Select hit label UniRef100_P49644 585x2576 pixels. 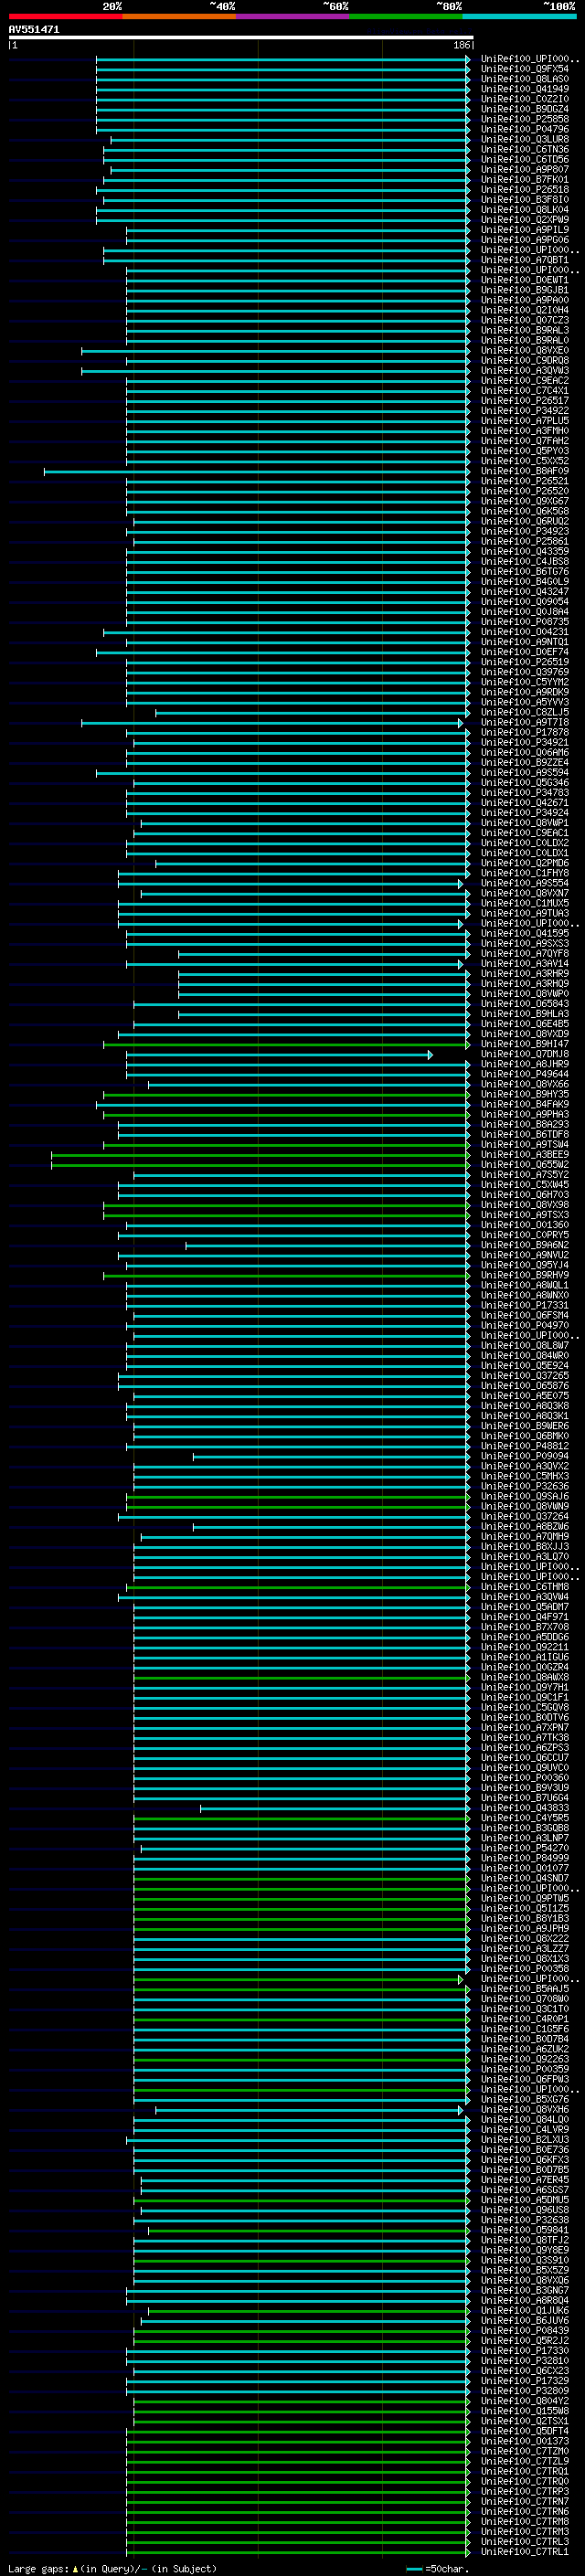pos(525,1075)
